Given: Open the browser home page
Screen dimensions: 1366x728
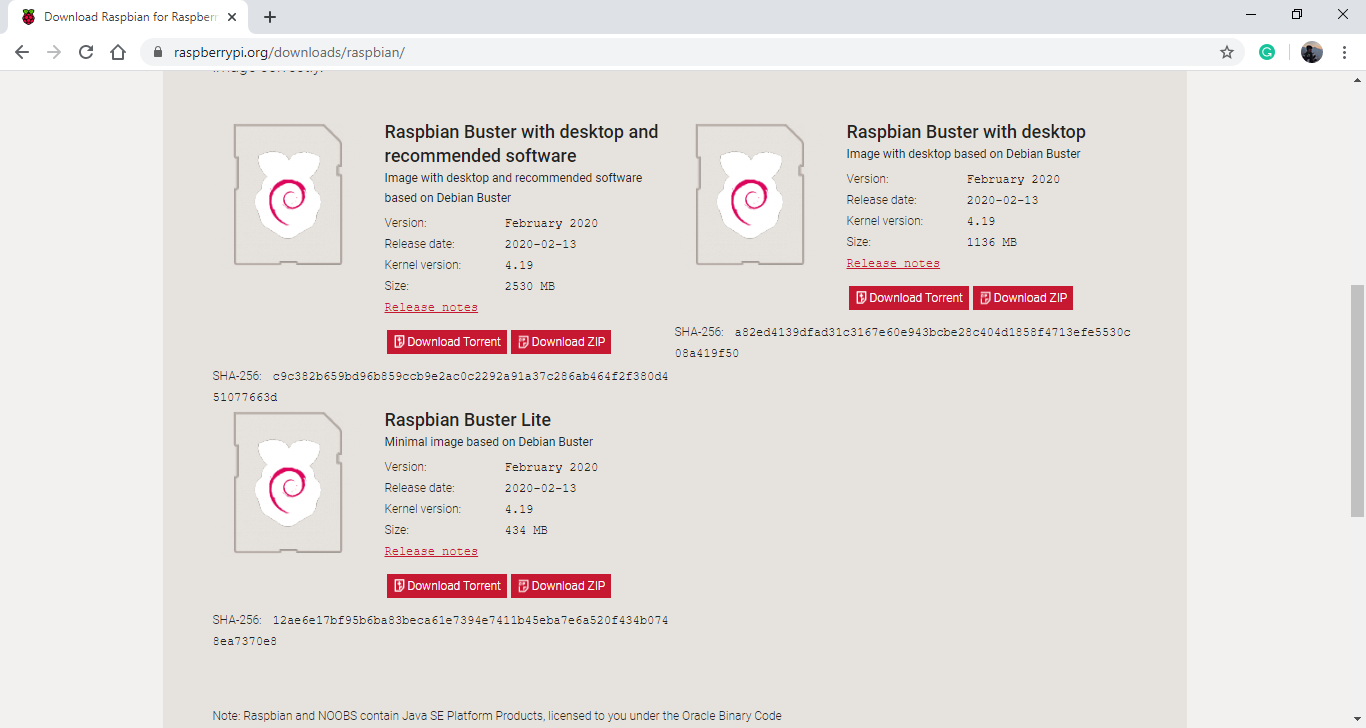Looking at the screenshot, I should point(118,52).
